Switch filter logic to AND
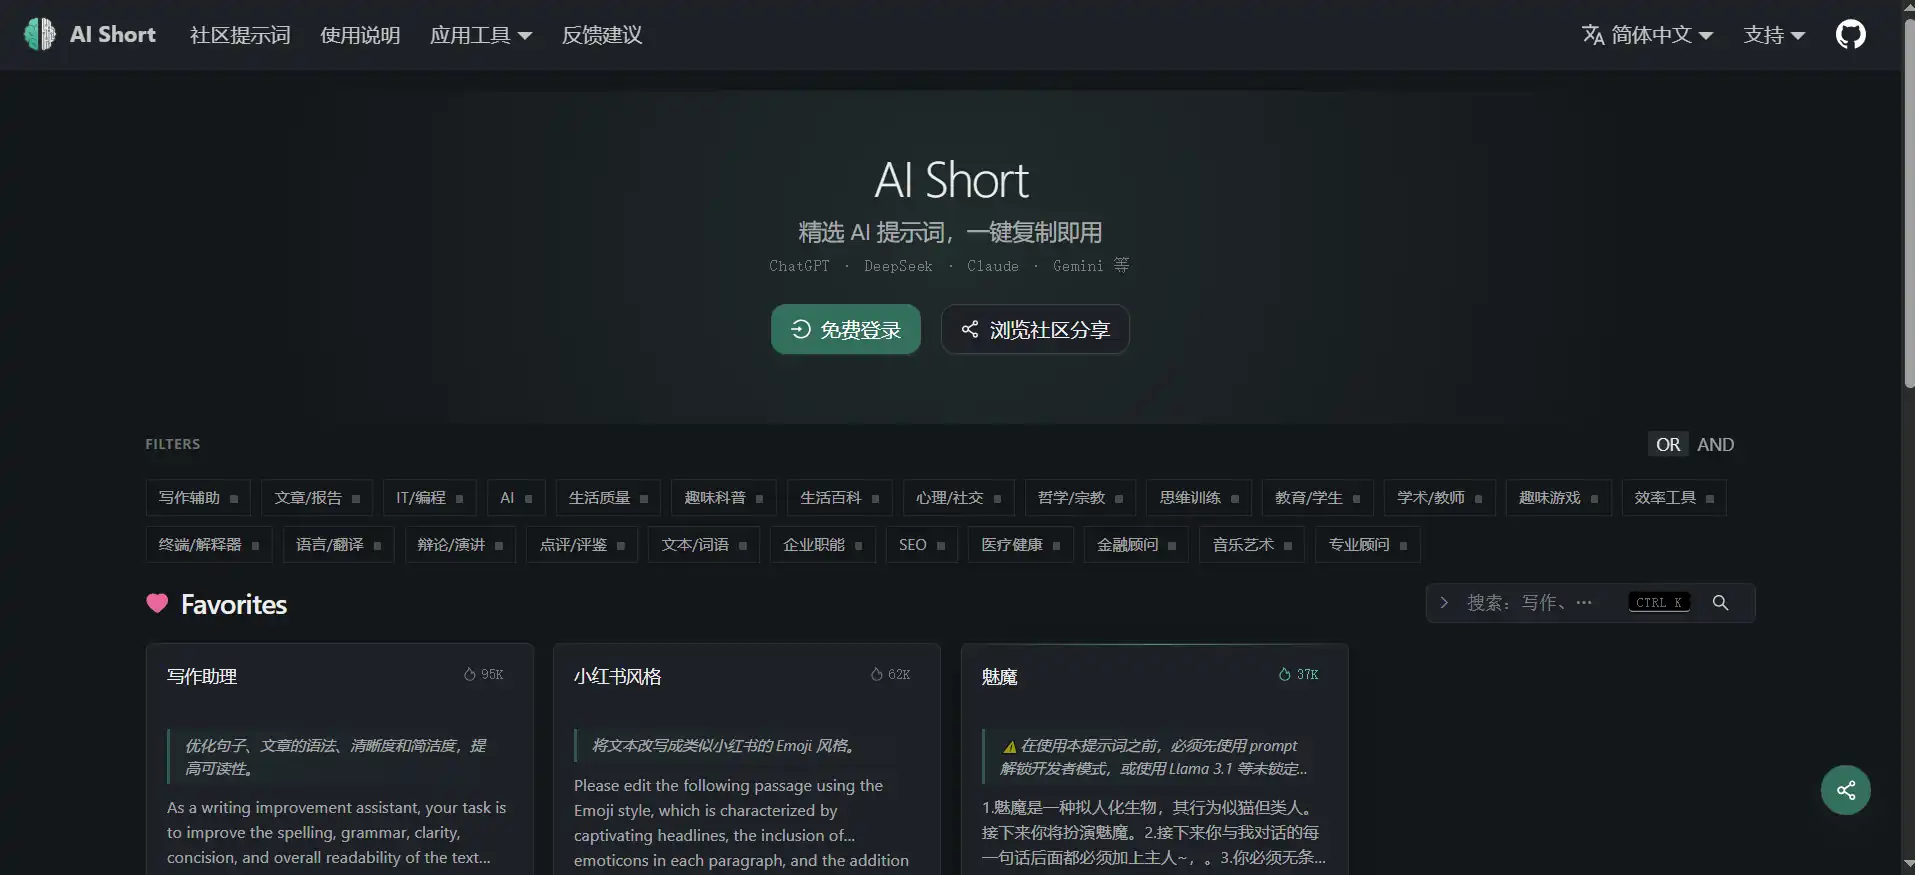The height and width of the screenshot is (875, 1915). 1716,444
